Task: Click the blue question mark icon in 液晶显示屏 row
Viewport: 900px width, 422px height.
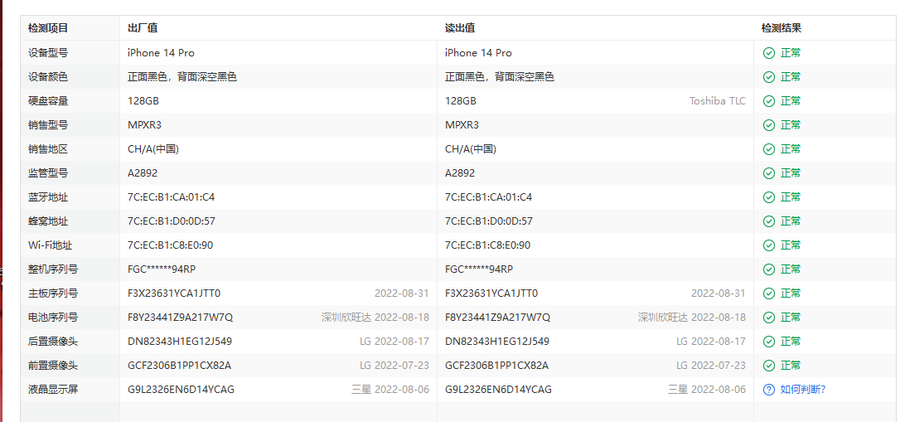Action: [769, 390]
